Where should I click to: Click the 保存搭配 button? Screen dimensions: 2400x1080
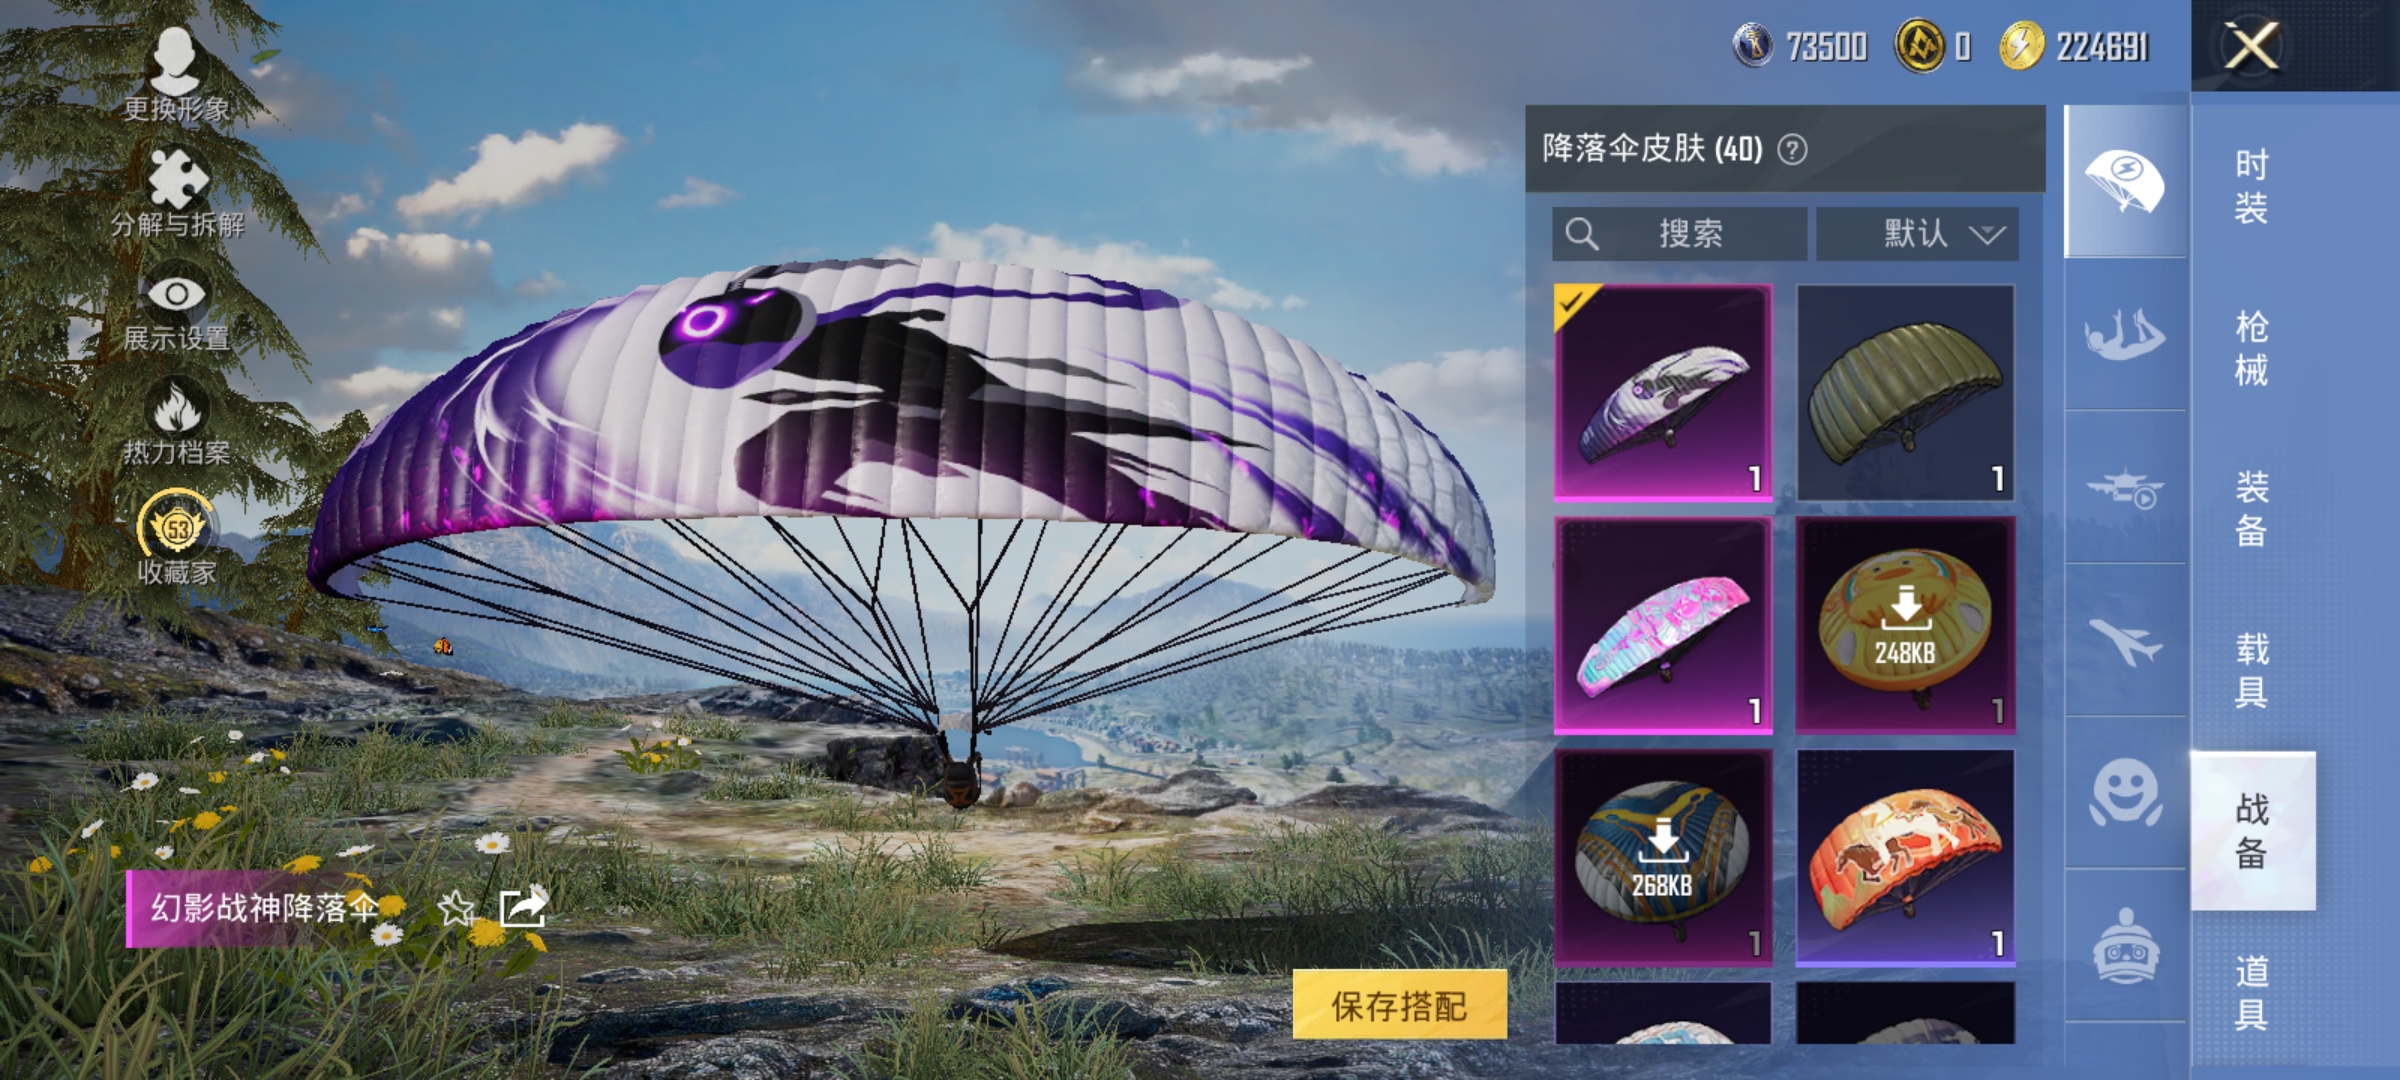(x=1399, y=1005)
